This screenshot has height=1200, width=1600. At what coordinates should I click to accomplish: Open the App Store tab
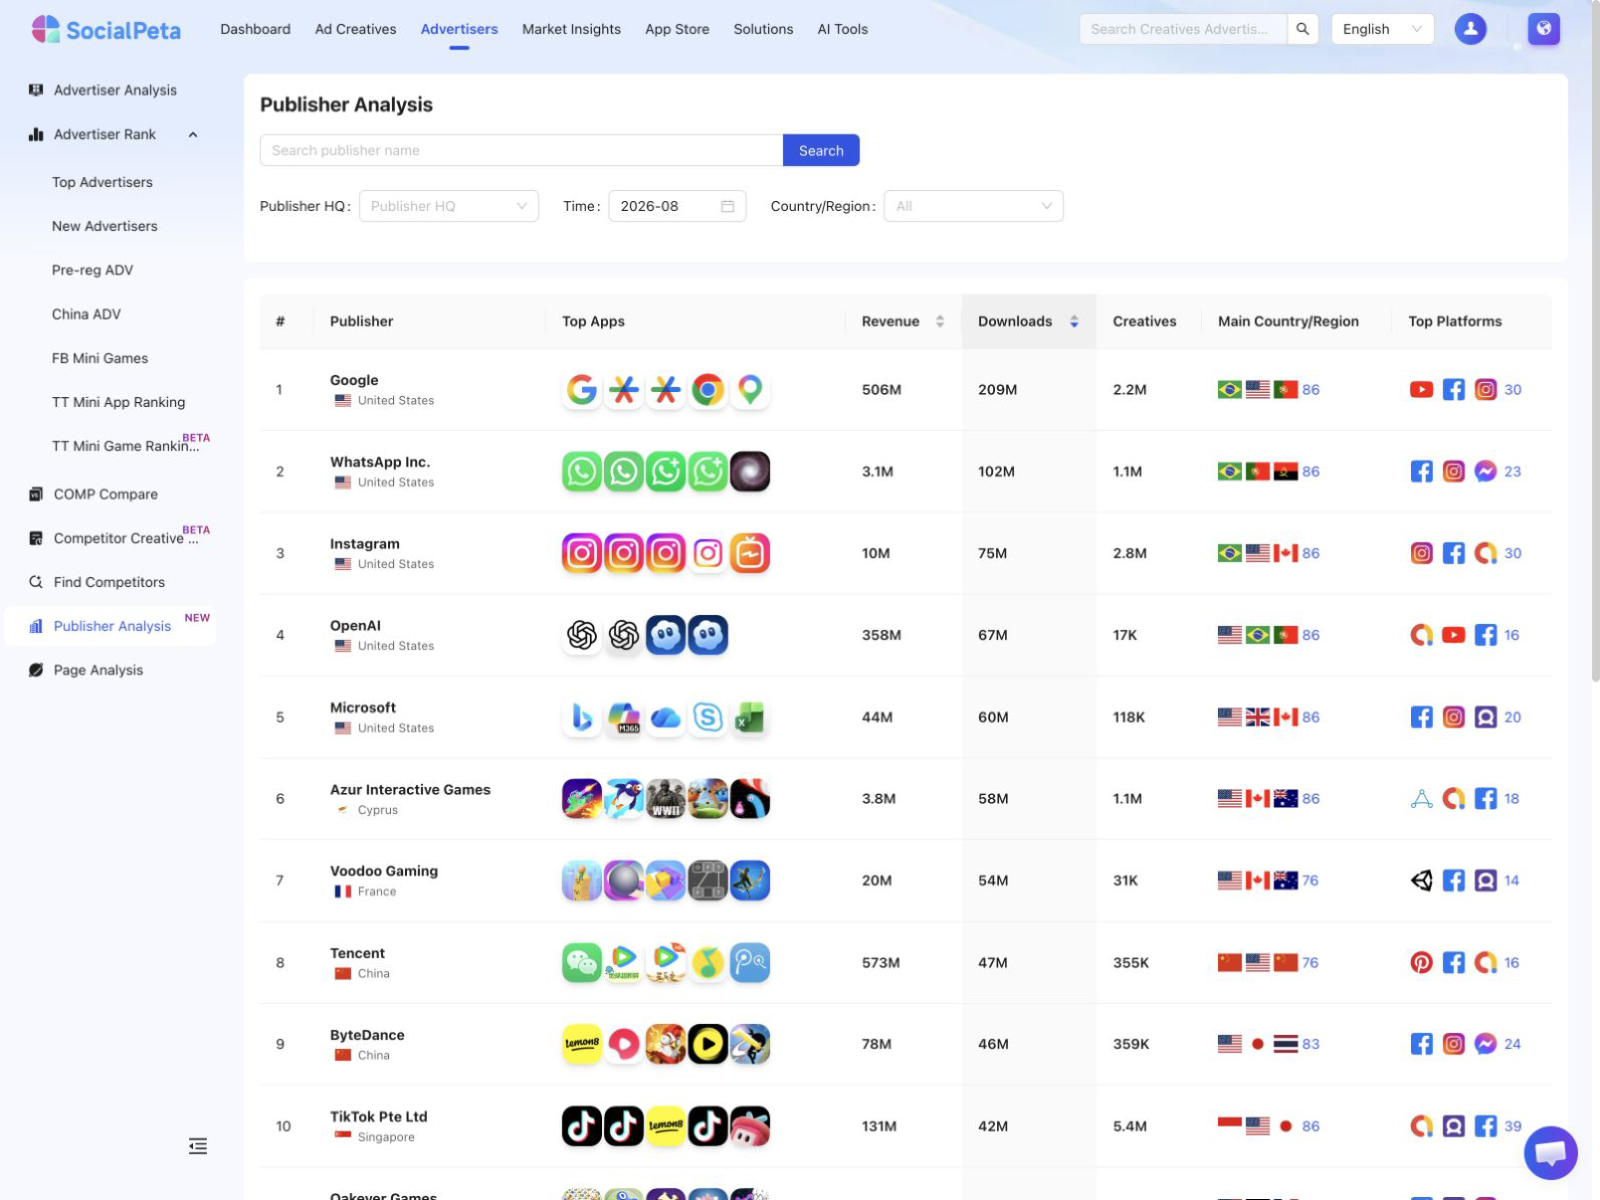(x=677, y=29)
